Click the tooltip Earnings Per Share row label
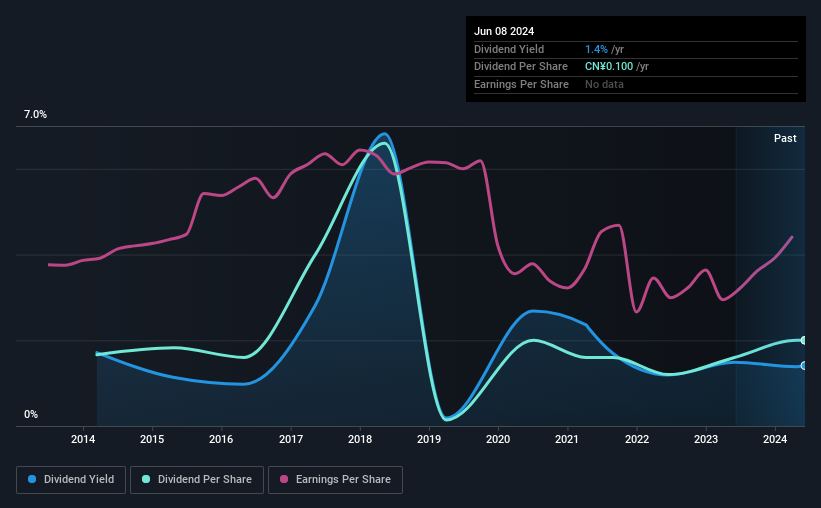The height and width of the screenshot is (508, 821). pyautogui.click(x=522, y=84)
